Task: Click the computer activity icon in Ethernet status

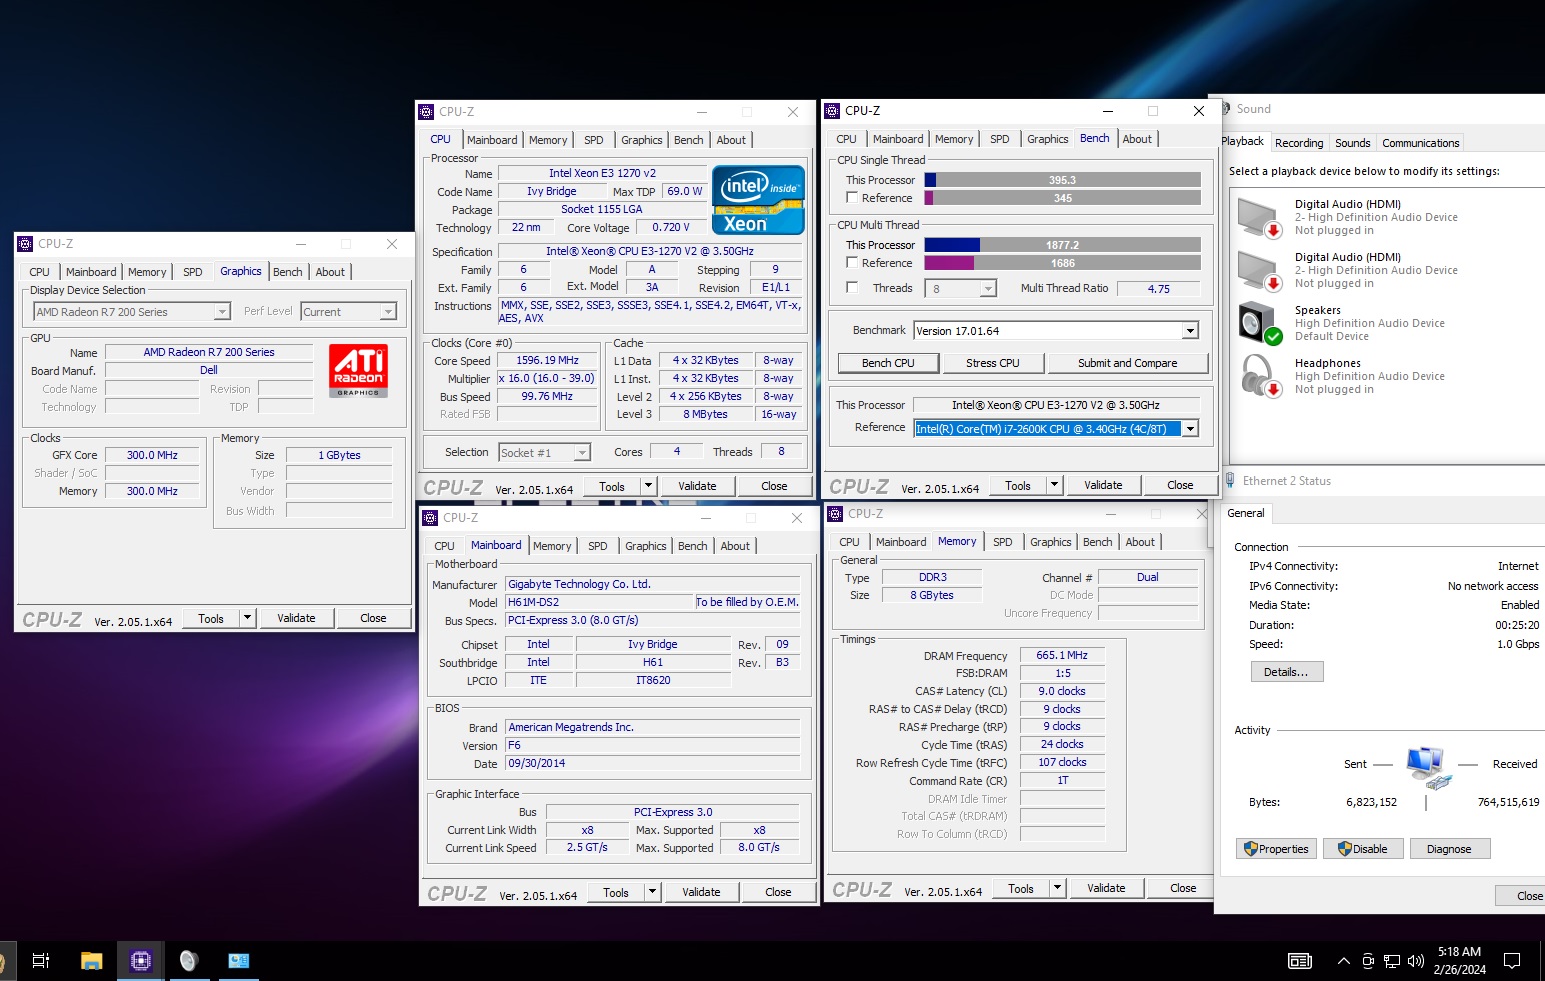Action: coord(1428,765)
